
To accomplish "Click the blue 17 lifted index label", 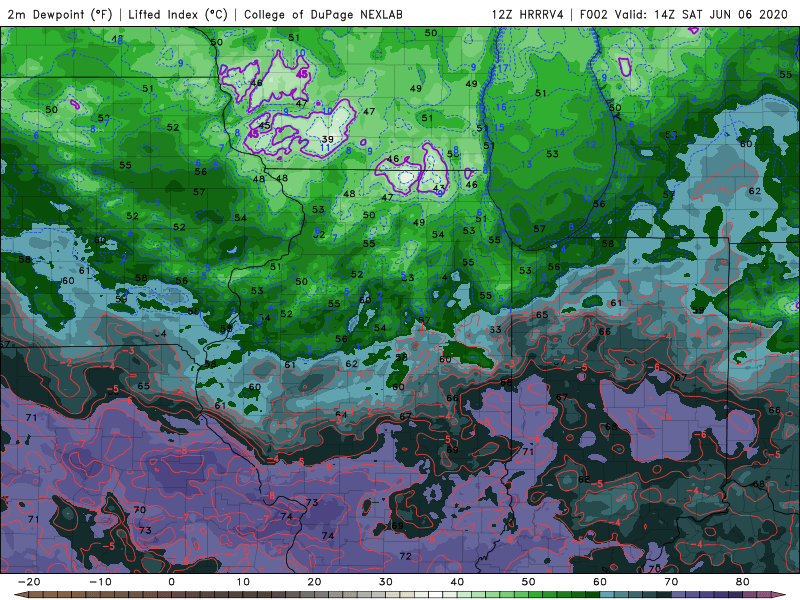I will tap(503, 68).
